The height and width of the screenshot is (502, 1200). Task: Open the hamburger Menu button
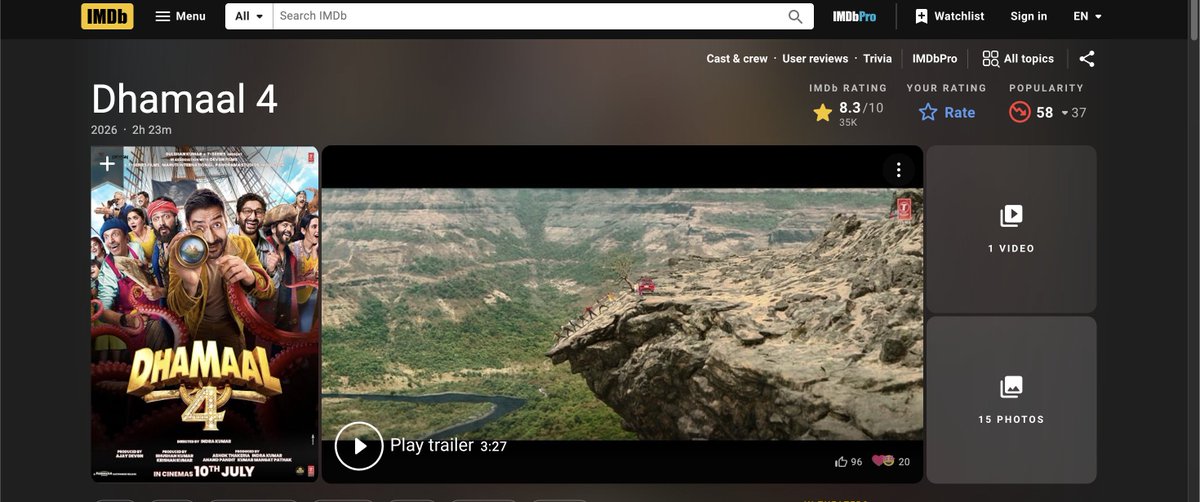[x=180, y=16]
